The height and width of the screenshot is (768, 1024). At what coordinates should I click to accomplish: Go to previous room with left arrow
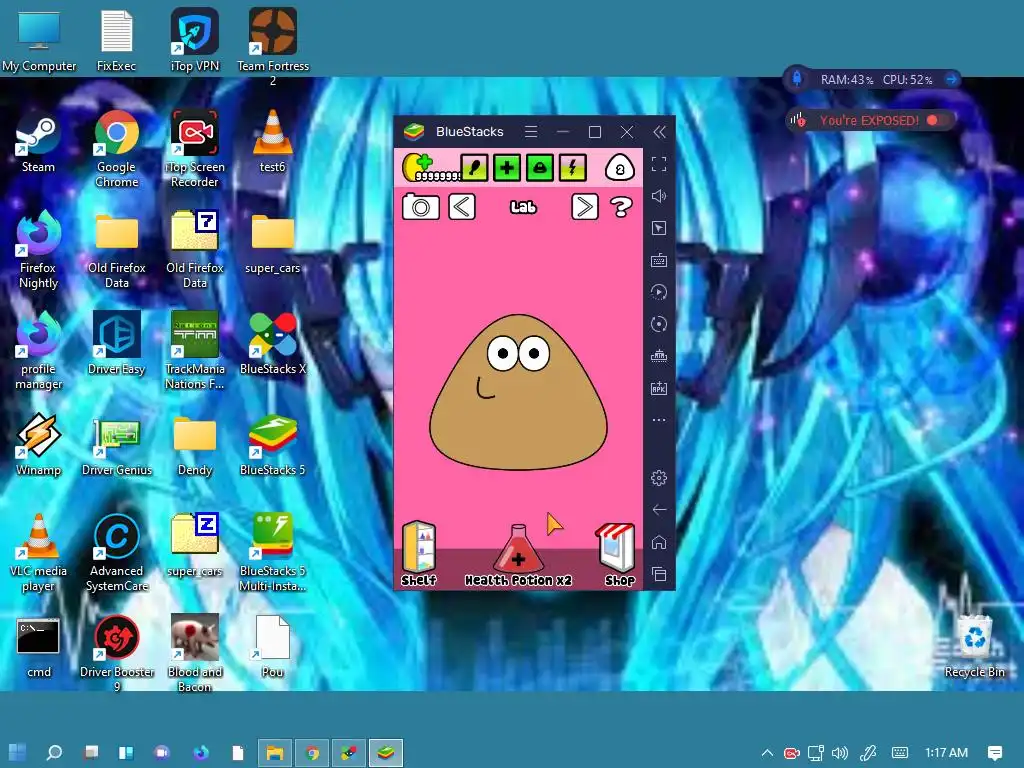point(462,207)
